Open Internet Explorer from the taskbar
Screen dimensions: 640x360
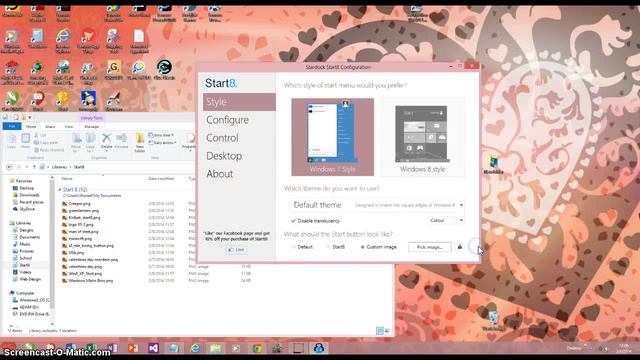pos(196,348)
